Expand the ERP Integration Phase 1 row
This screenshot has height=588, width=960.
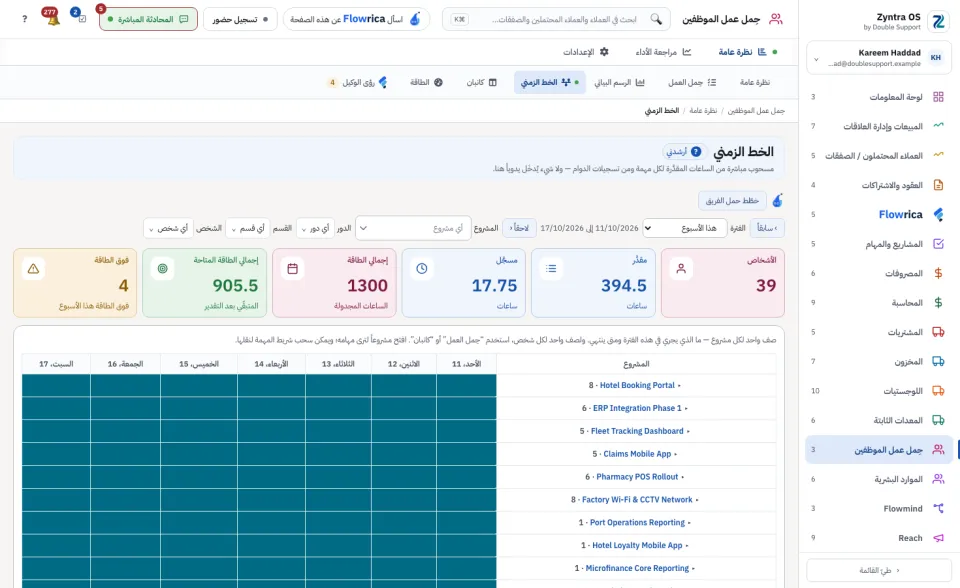click(x=686, y=408)
